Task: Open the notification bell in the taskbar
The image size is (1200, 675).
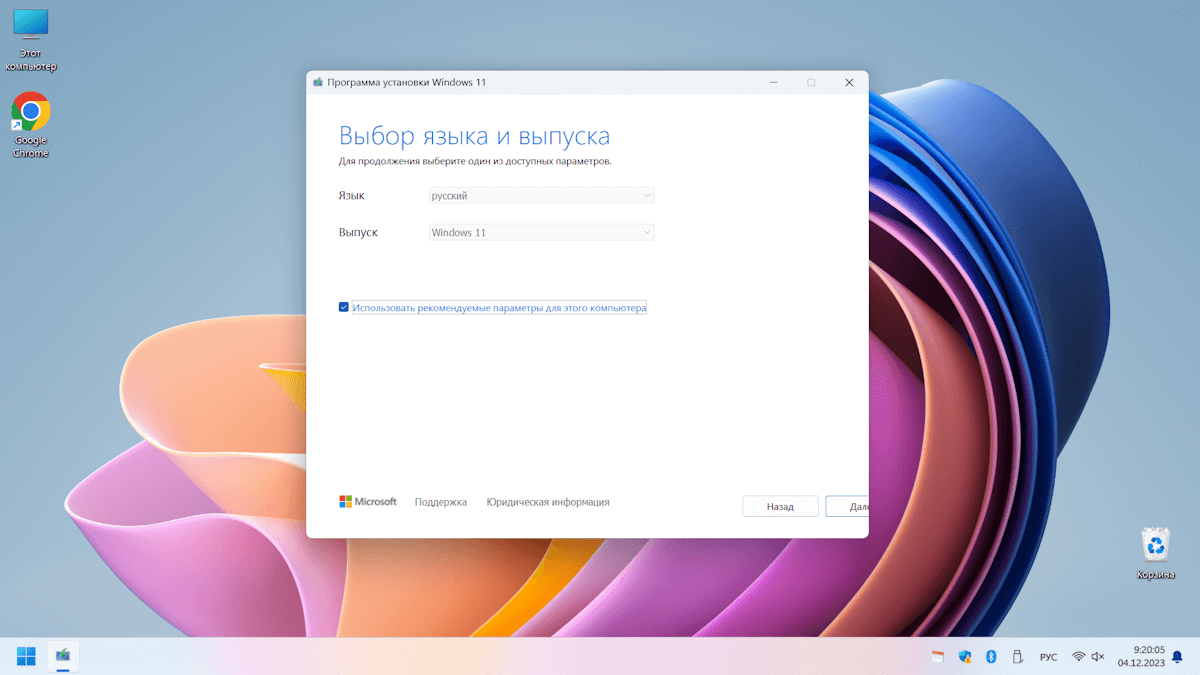Action: [x=1177, y=657]
